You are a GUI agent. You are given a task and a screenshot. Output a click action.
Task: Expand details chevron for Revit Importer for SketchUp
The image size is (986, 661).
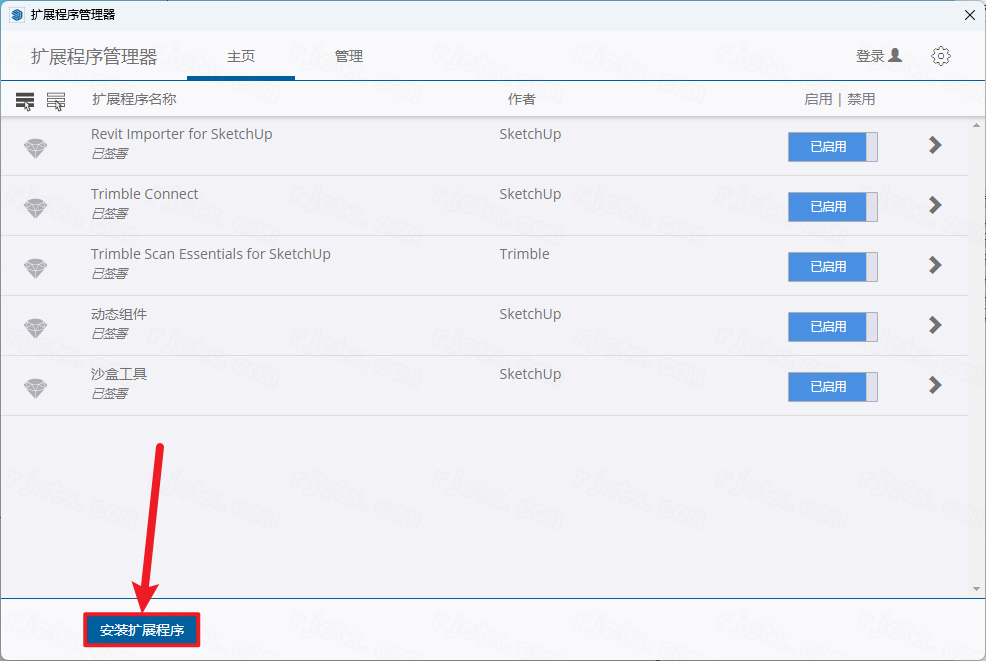(x=935, y=145)
